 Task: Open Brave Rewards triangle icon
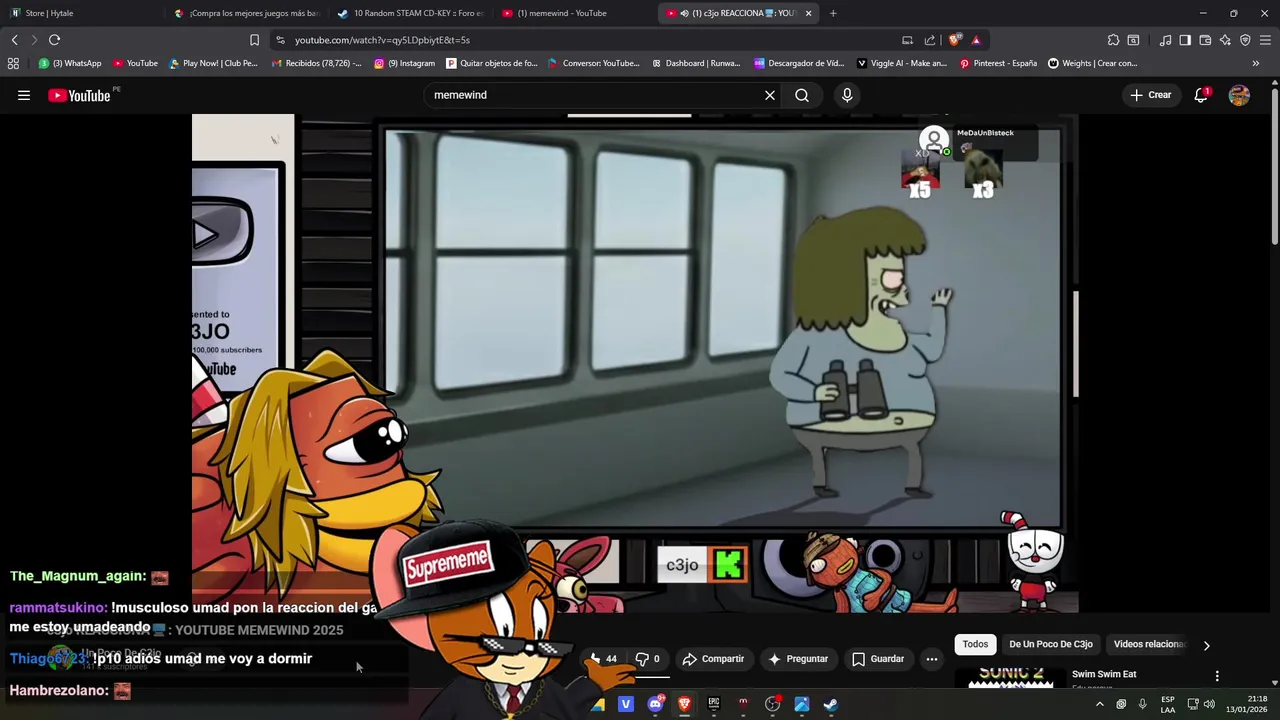coord(976,40)
